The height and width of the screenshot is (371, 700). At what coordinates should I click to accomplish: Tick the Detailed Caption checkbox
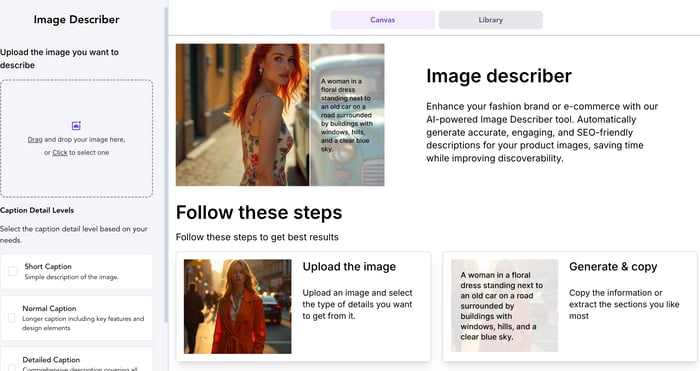click(12, 367)
